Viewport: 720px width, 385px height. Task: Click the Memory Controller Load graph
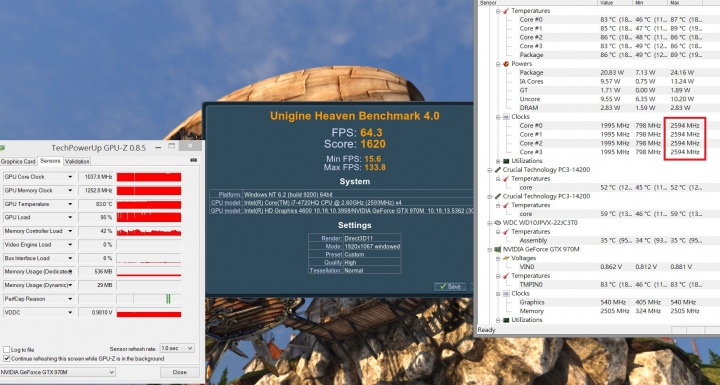[149, 231]
